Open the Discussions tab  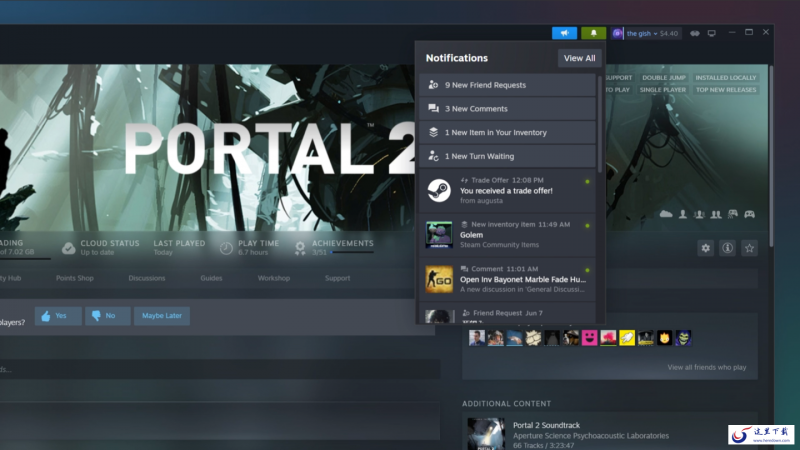click(147, 278)
